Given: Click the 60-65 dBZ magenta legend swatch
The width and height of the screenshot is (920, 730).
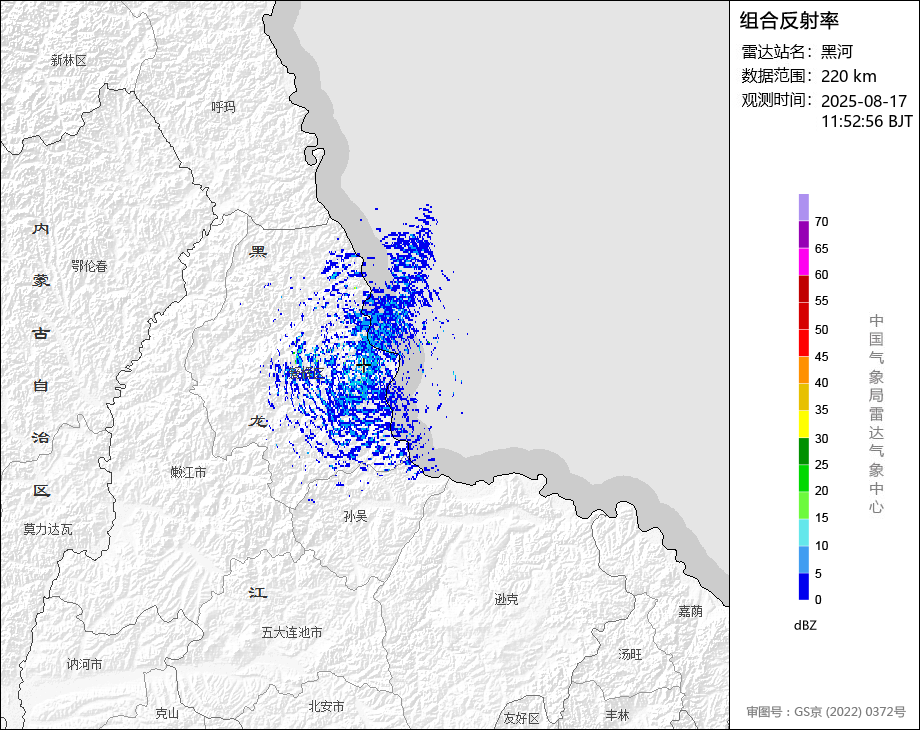Looking at the screenshot, I should [x=804, y=262].
